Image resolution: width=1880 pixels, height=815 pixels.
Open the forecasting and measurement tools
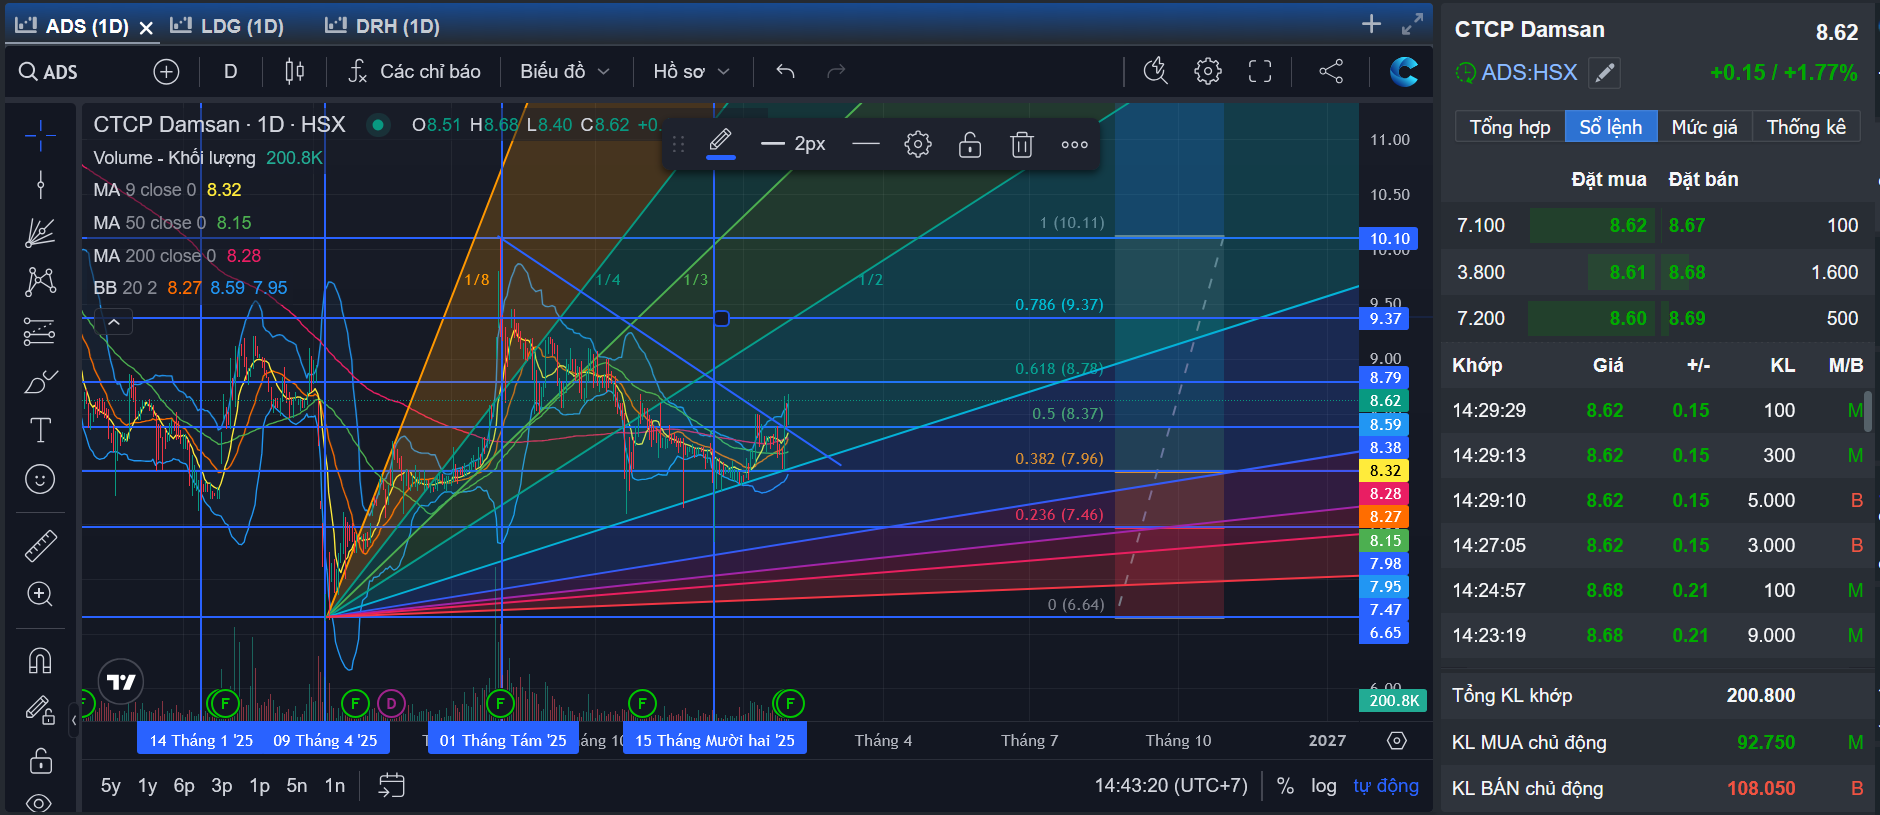[x=40, y=331]
